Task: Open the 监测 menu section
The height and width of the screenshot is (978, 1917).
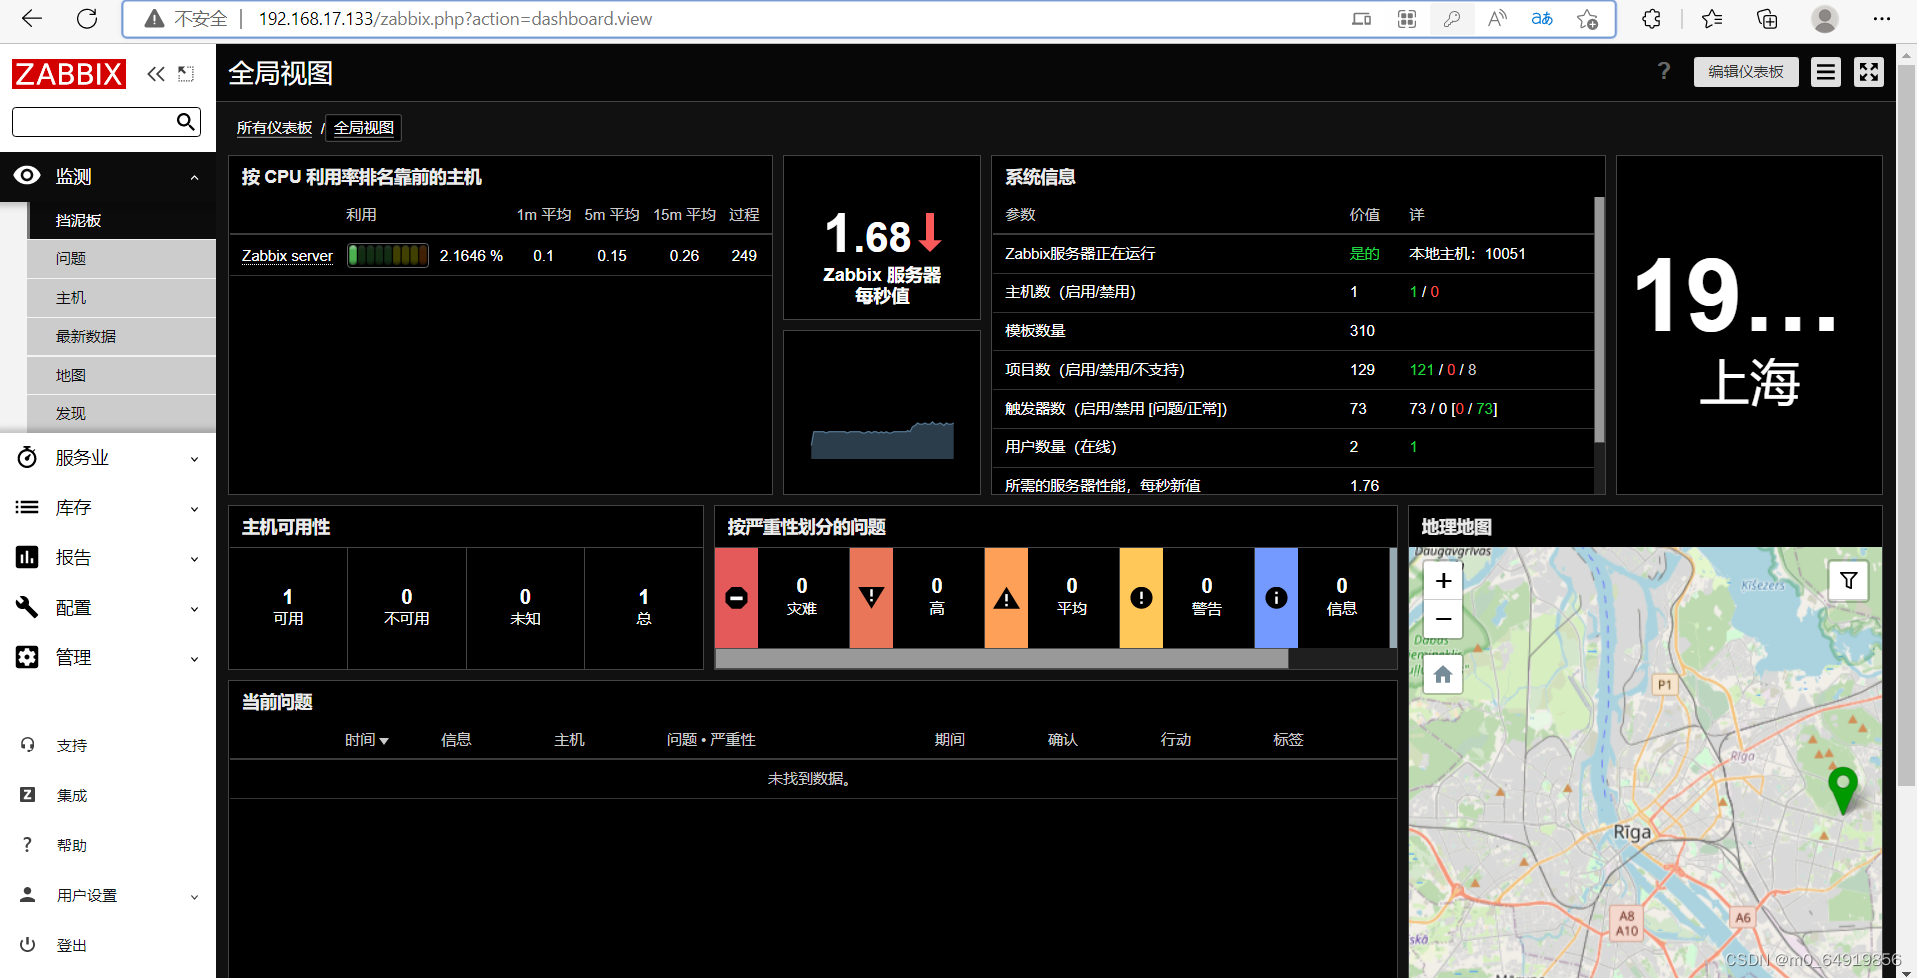Action: click(x=107, y=177)
